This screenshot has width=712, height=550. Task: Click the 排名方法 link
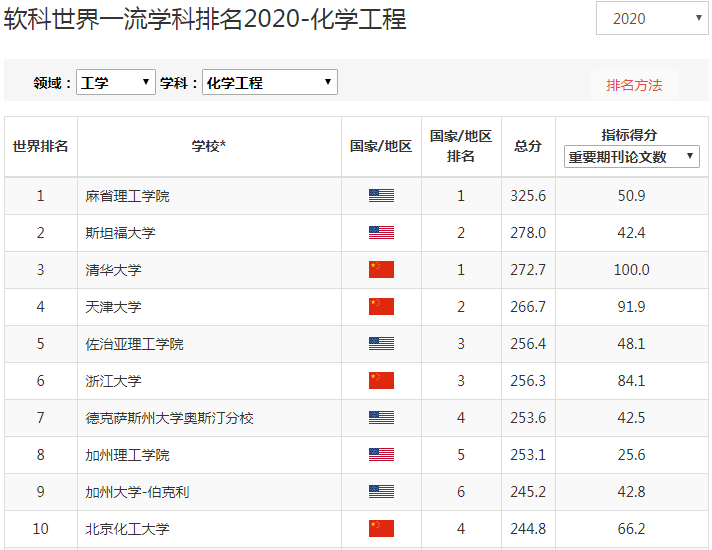tap(634, 85)
